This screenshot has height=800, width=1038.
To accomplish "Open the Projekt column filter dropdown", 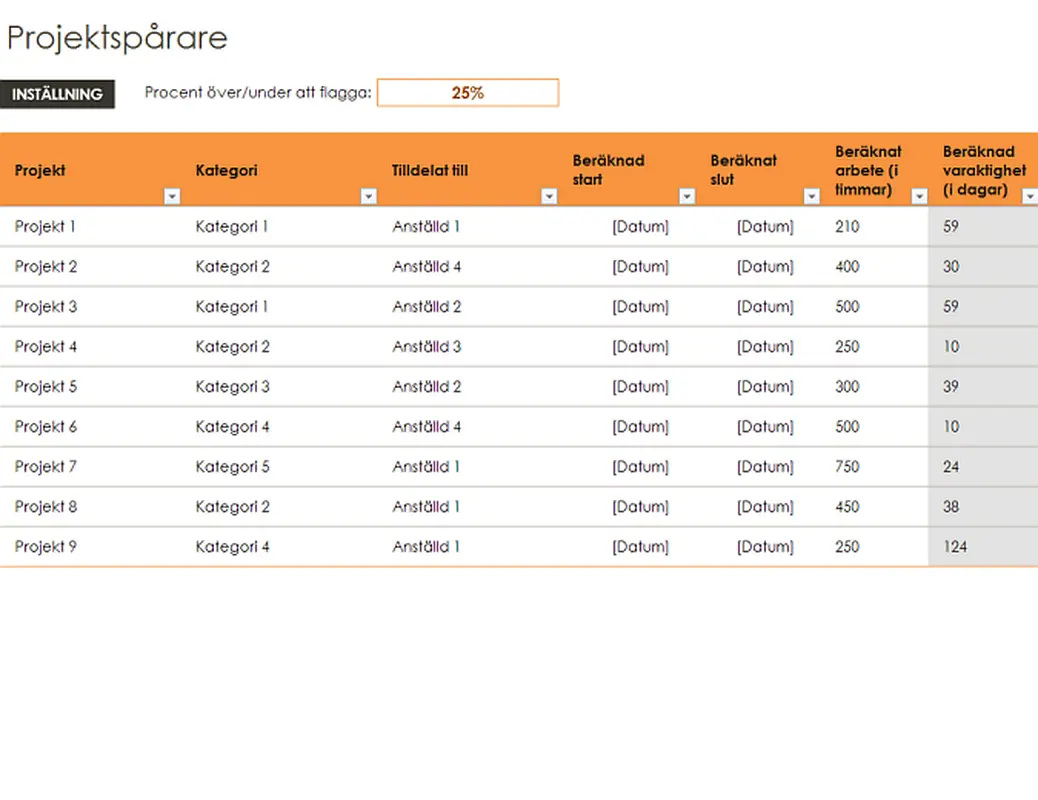I will 172,197.
